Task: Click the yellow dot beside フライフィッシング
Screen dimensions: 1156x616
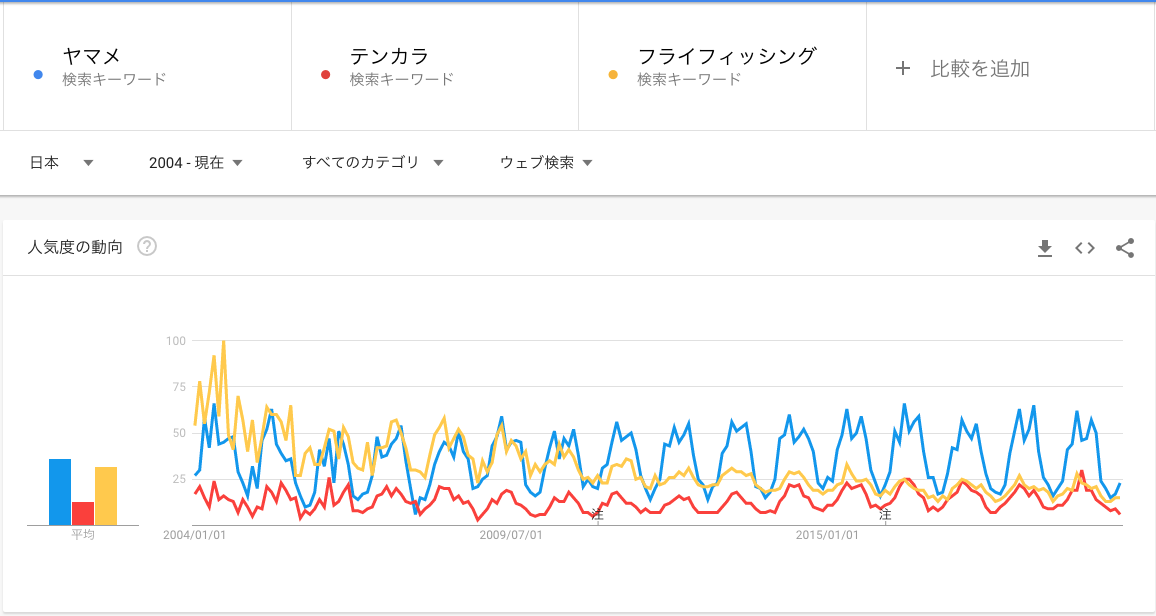Action: coord(613,74)
